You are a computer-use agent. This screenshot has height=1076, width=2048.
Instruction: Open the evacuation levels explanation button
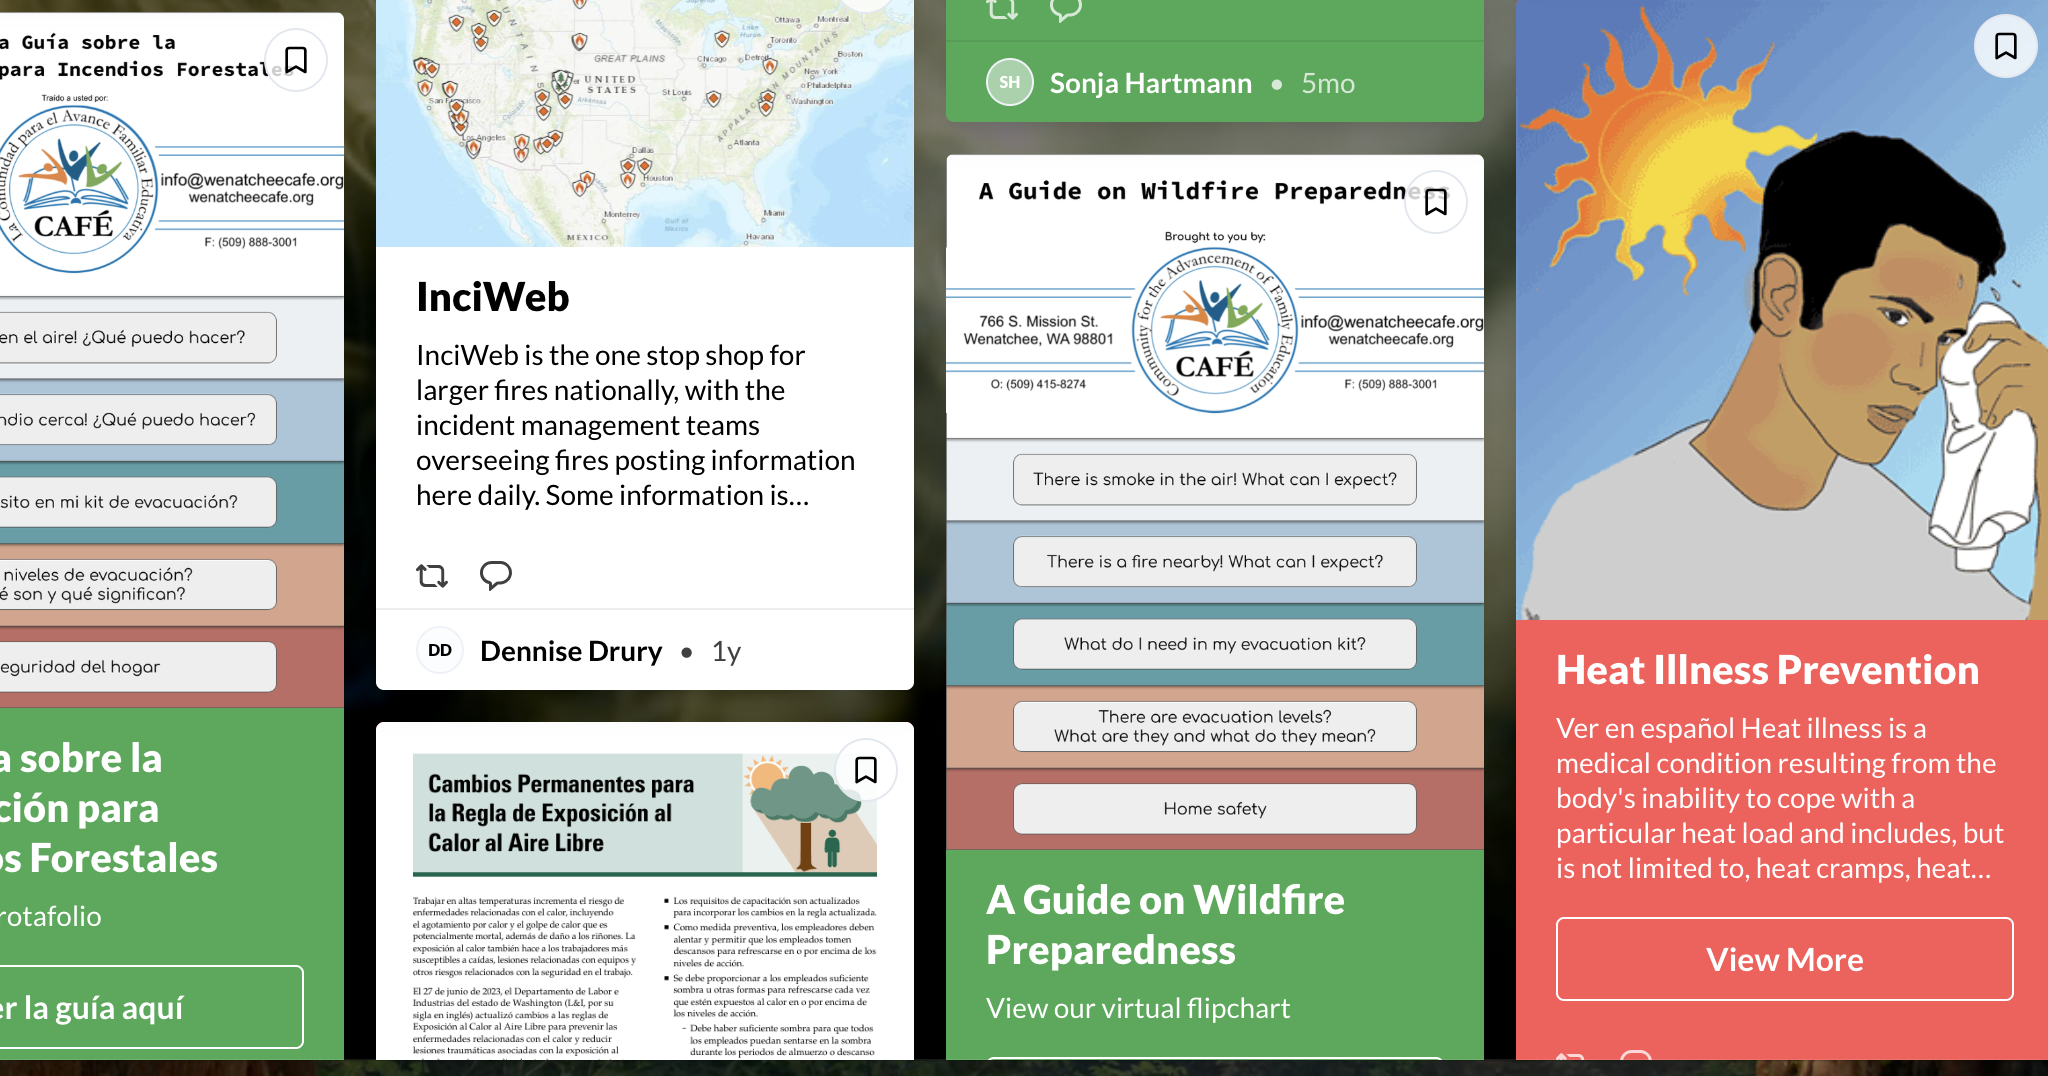click(1214, 726)
